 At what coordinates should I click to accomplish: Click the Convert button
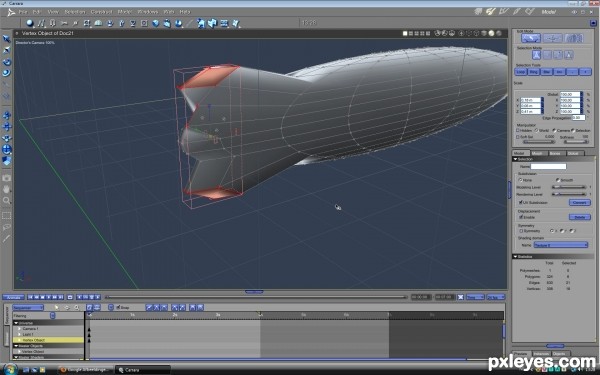(x=580, y=202)
